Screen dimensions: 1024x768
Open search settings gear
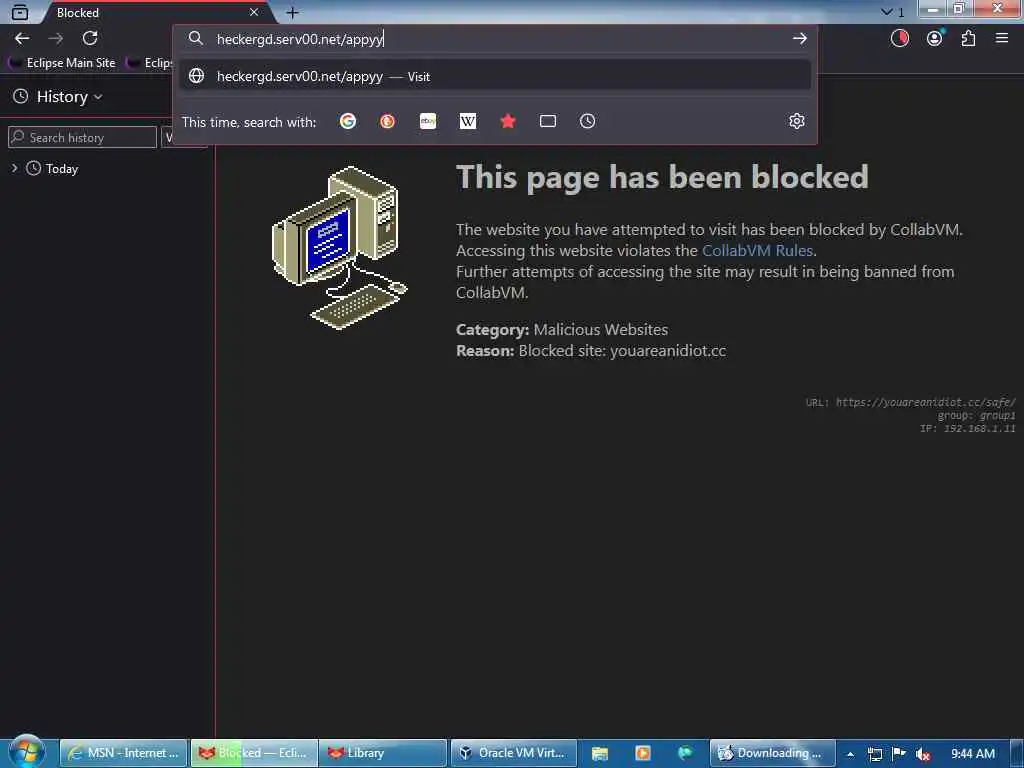(x=797, y=121)
